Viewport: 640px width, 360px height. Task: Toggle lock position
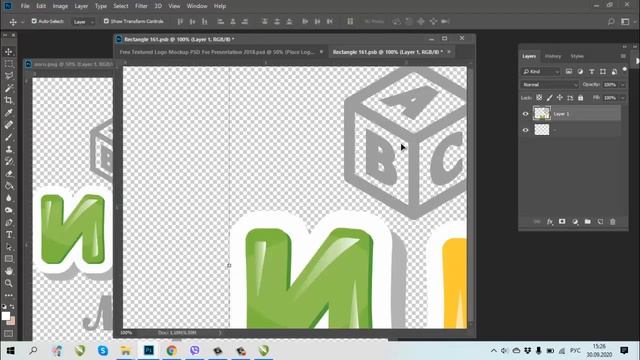pos(560,98)
